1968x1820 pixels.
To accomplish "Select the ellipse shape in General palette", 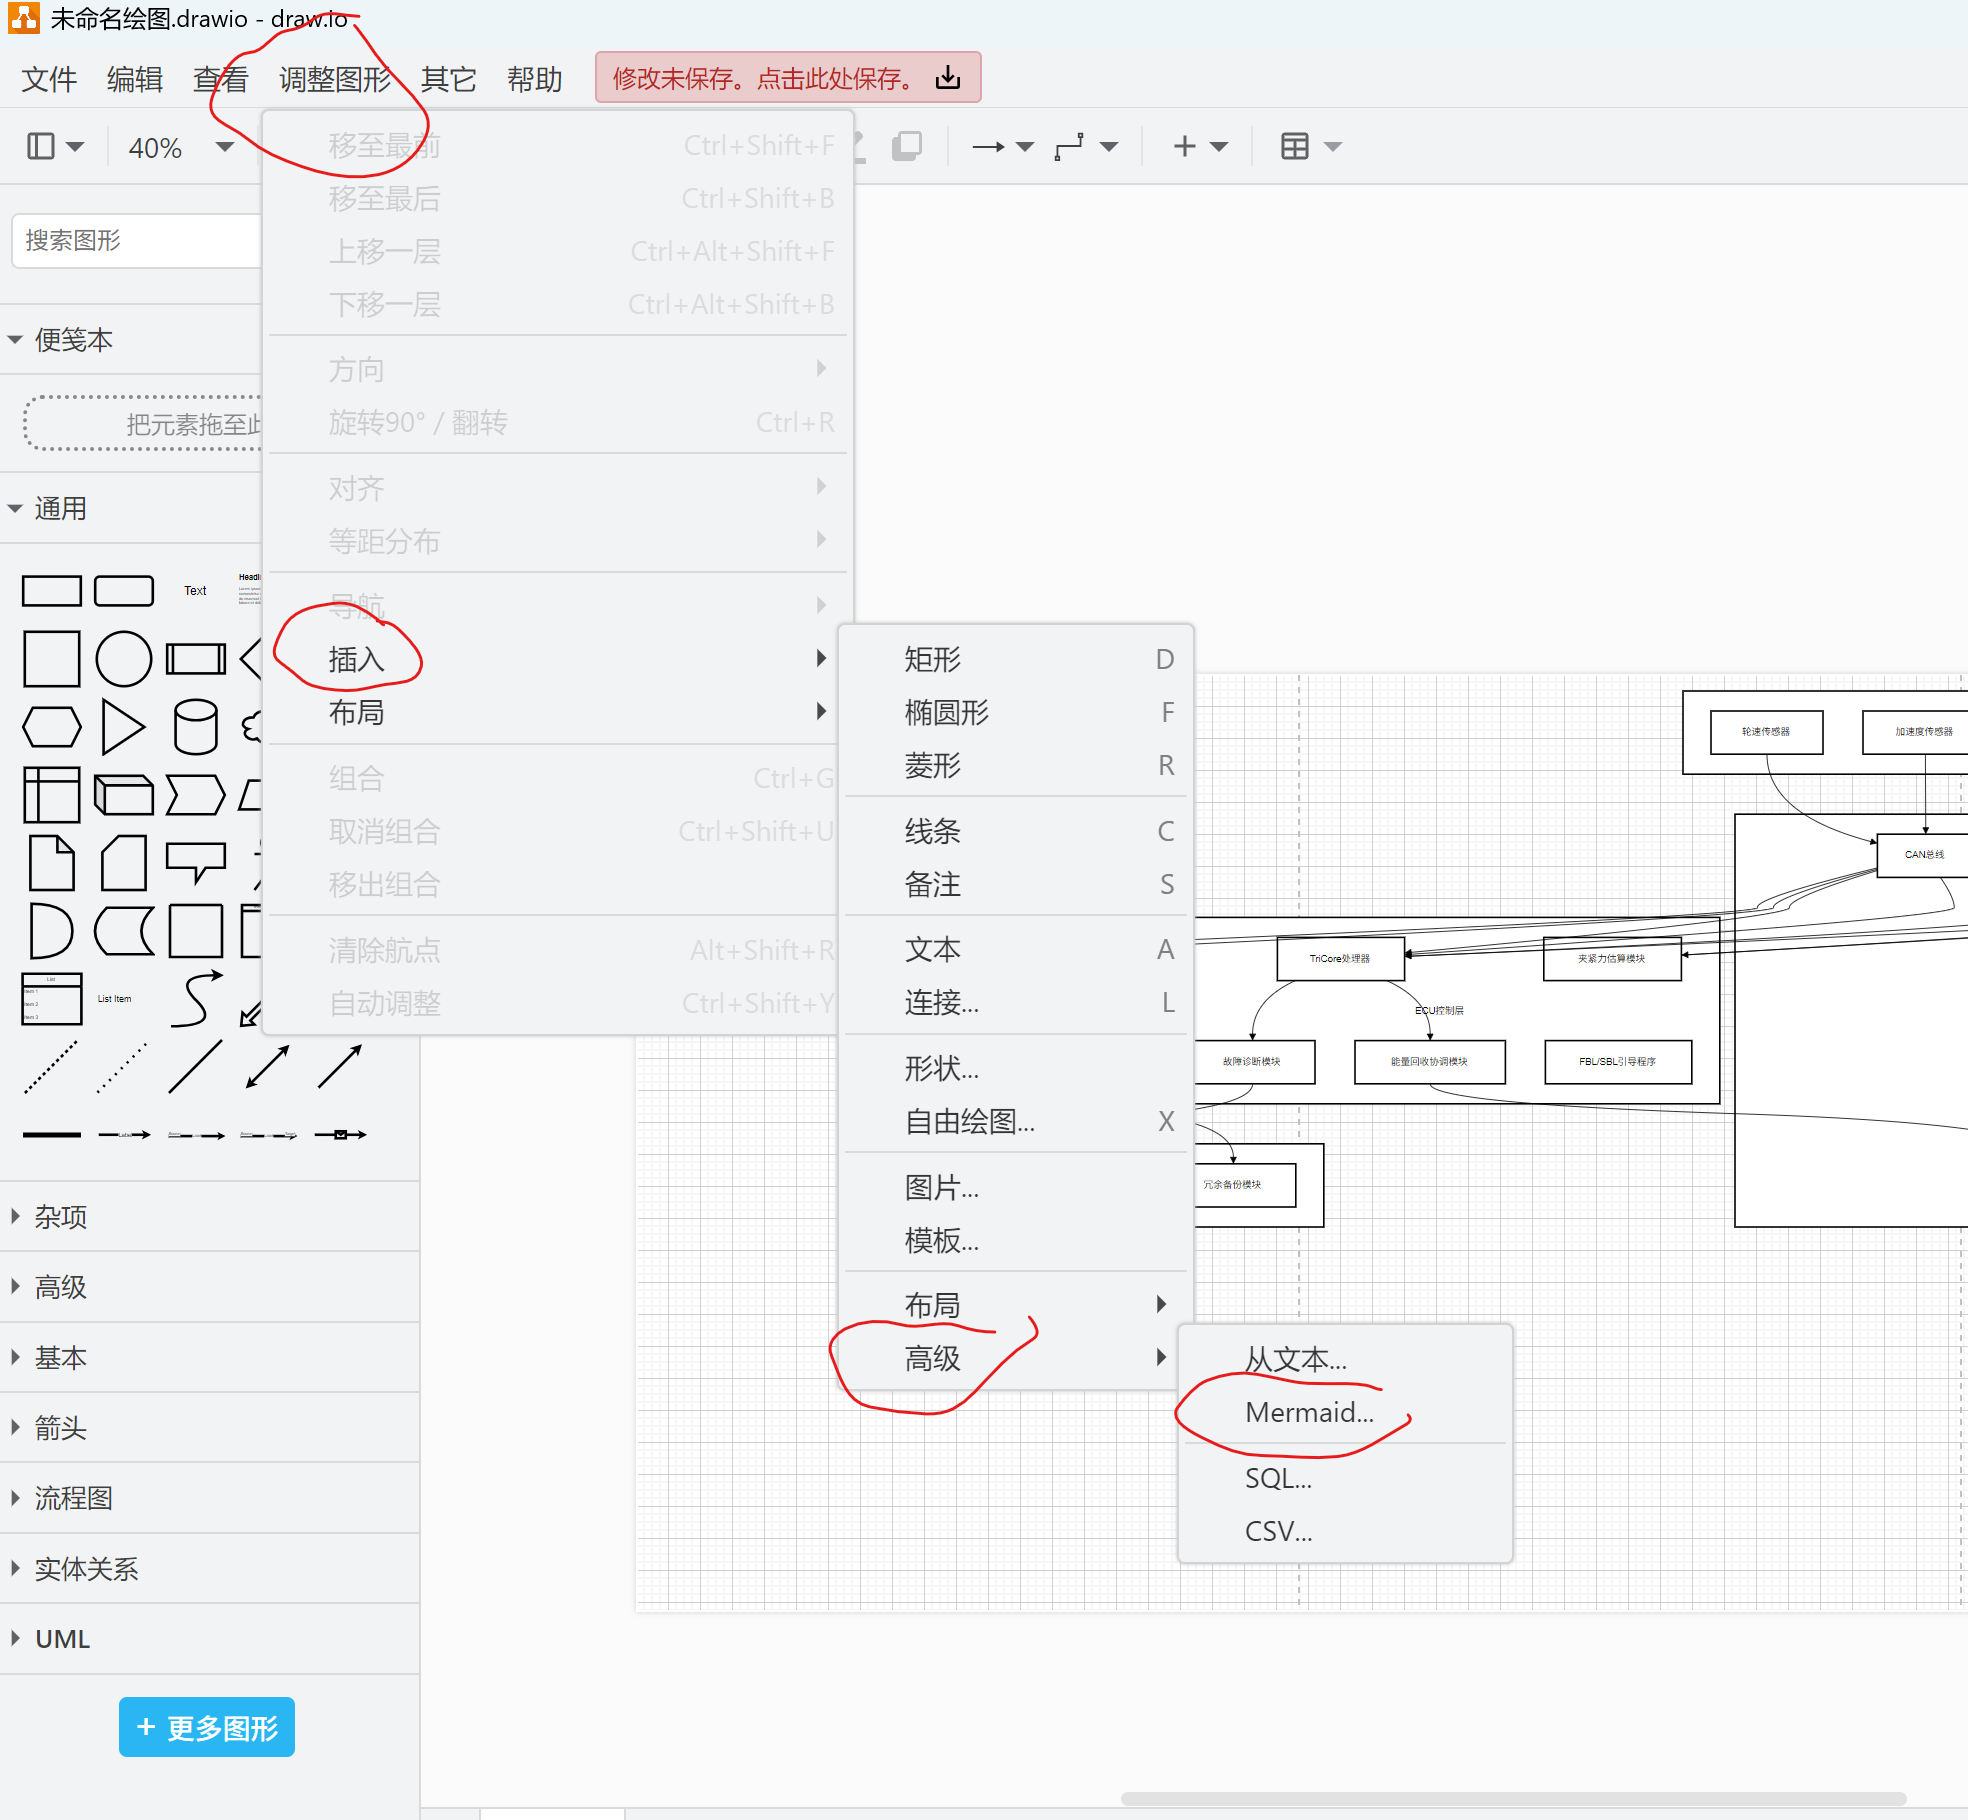I will (x=123, y=659).
